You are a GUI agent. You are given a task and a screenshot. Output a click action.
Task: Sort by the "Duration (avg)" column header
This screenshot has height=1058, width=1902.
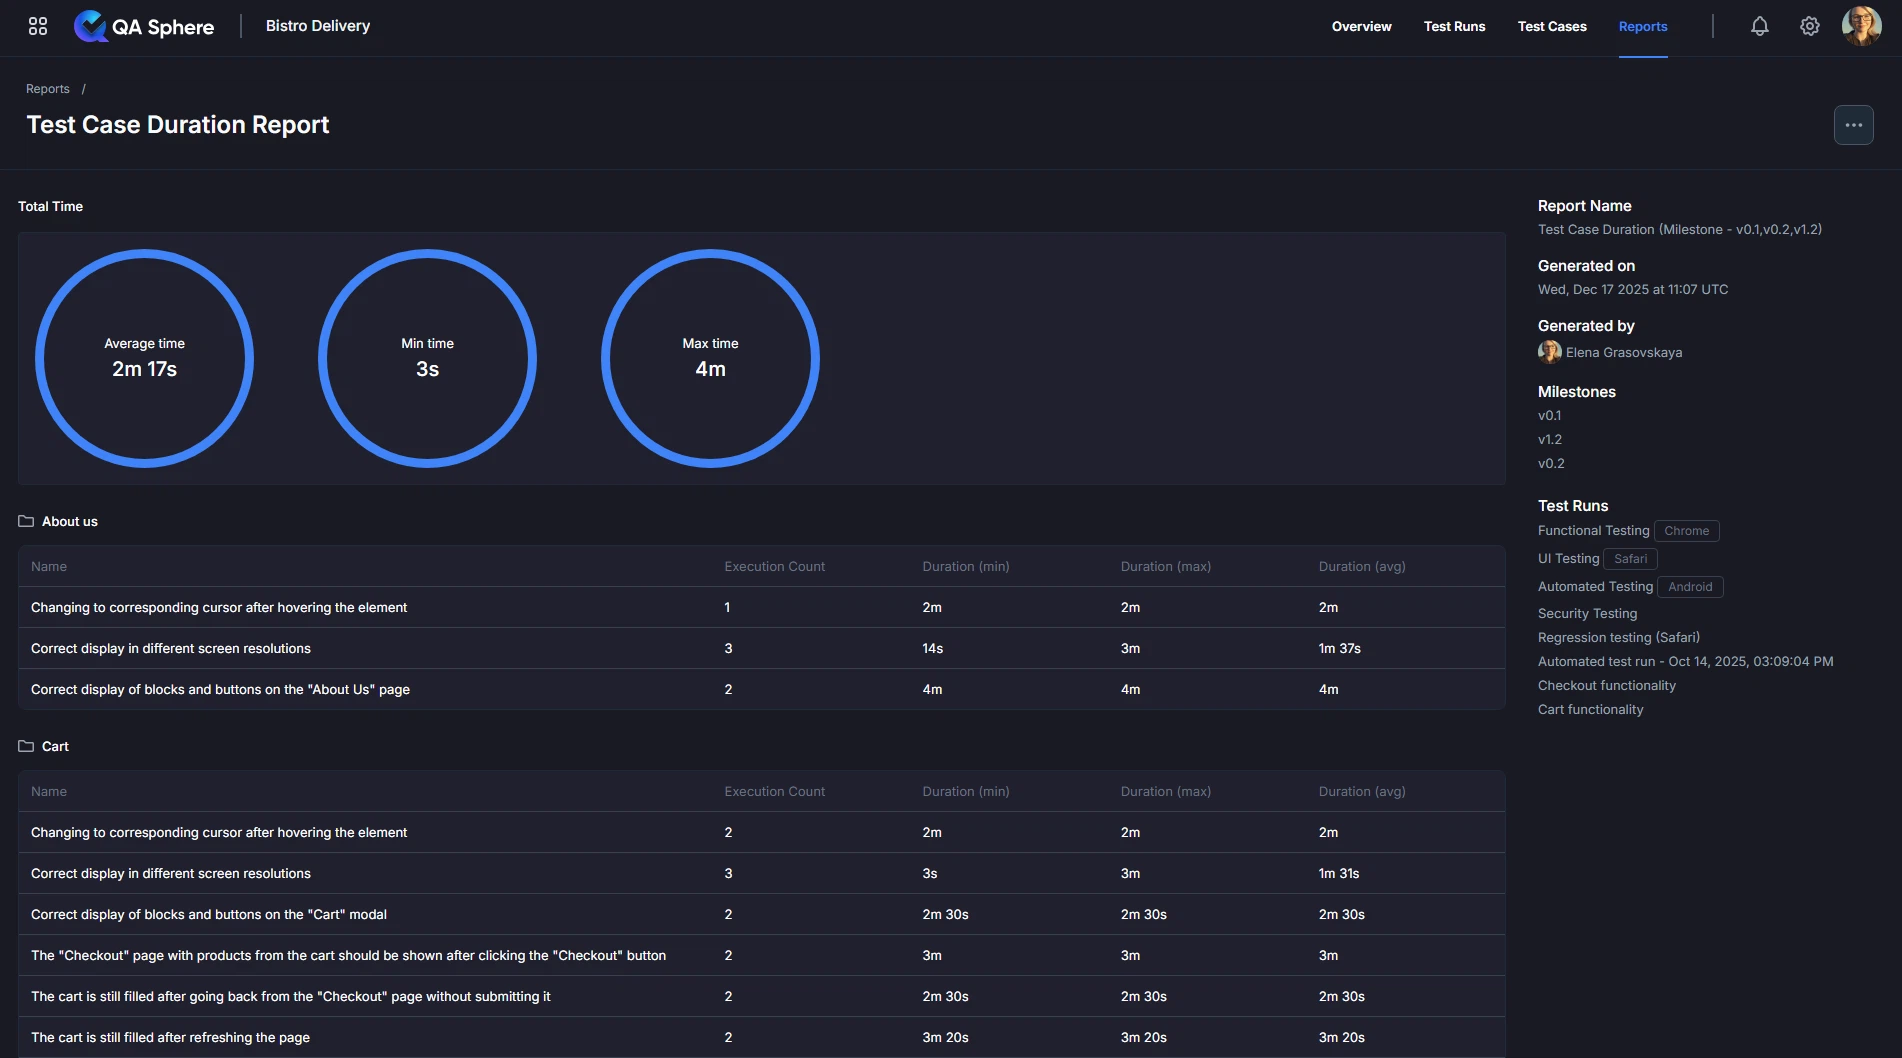(1361, 566)
